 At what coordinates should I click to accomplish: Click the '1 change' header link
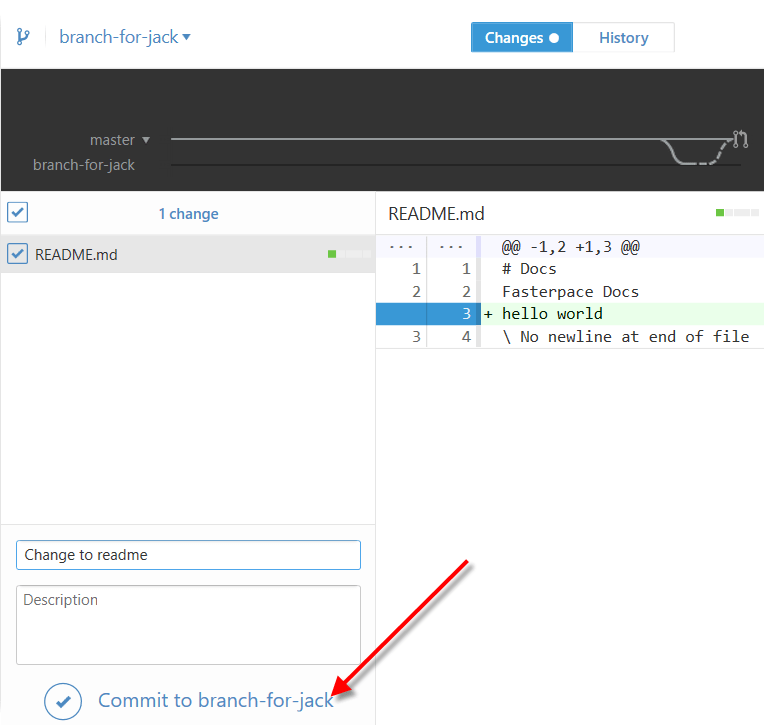[x=189, y=214]
